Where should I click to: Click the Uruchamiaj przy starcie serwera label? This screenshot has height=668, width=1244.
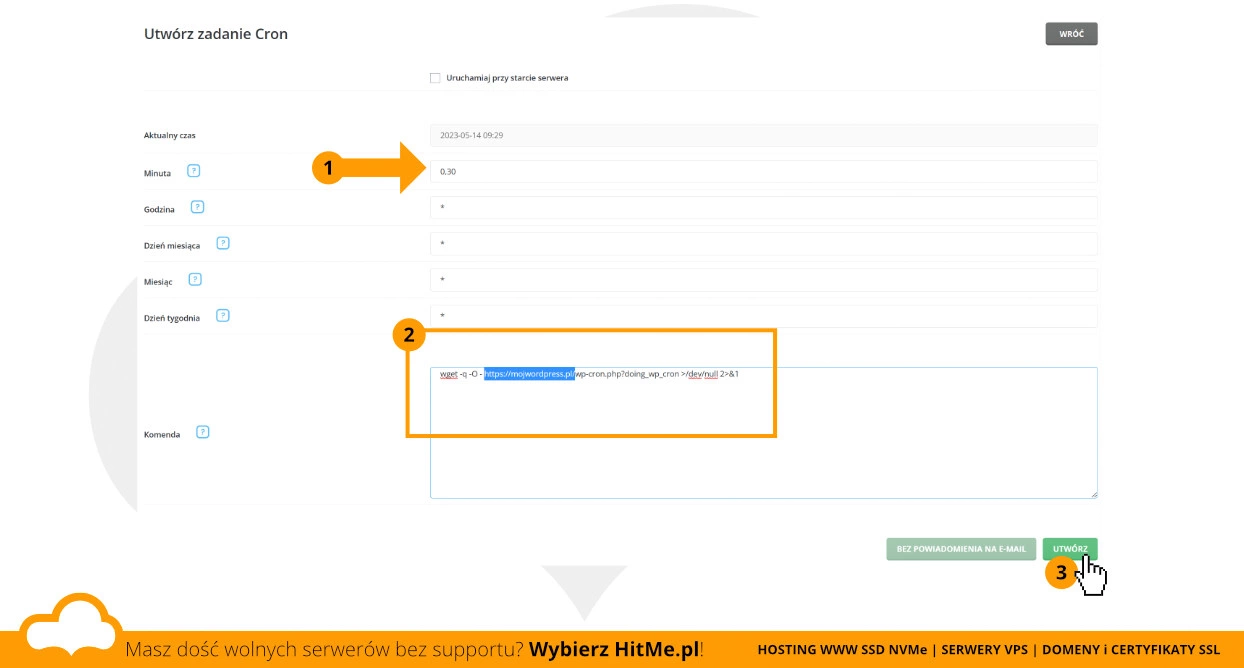pos(507,78)
